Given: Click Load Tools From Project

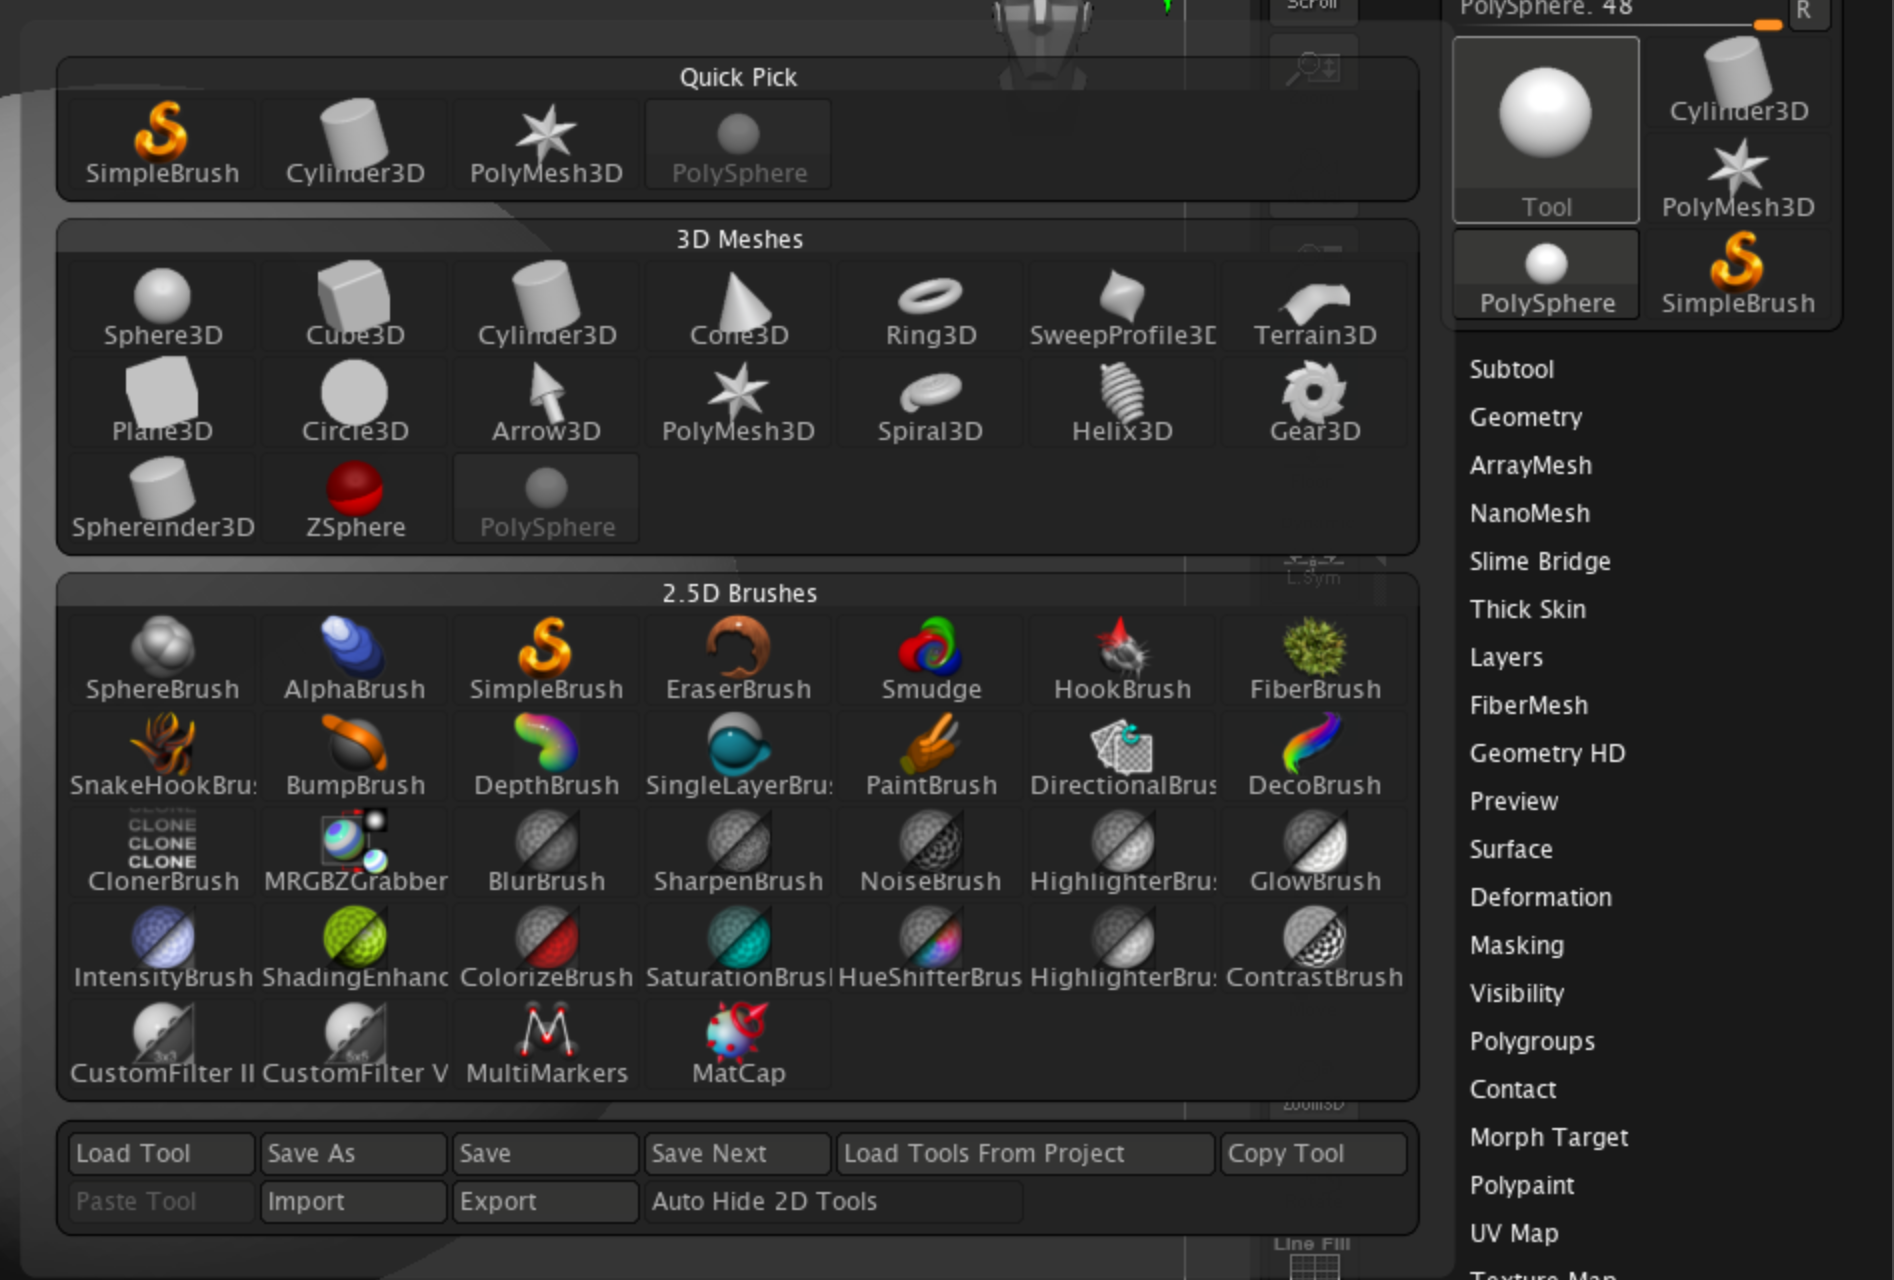Looking at the screenshot, I should pyautogui.click(x=1026, y=1153).
